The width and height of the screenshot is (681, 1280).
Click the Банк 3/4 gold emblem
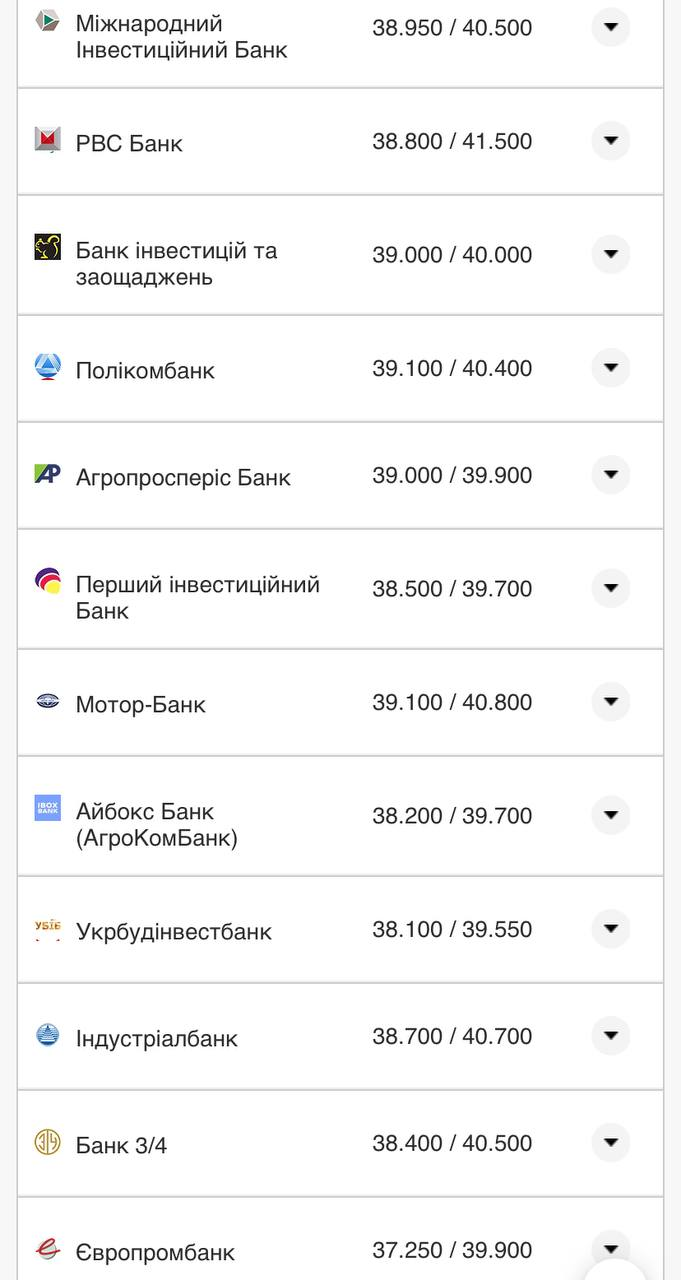pos(46,1143)
